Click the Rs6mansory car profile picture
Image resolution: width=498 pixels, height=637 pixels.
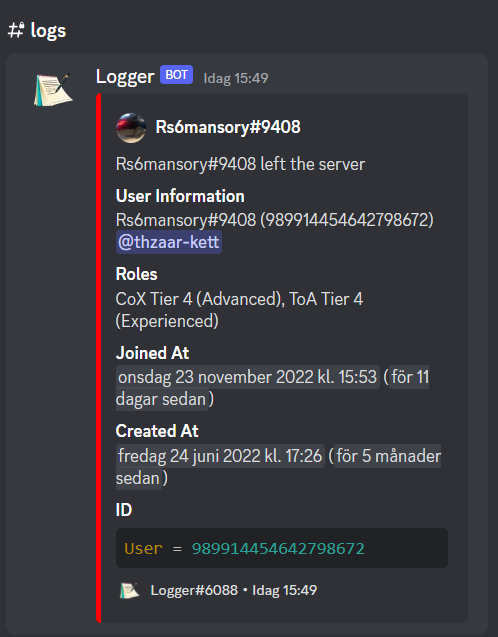tap(131, 128)
